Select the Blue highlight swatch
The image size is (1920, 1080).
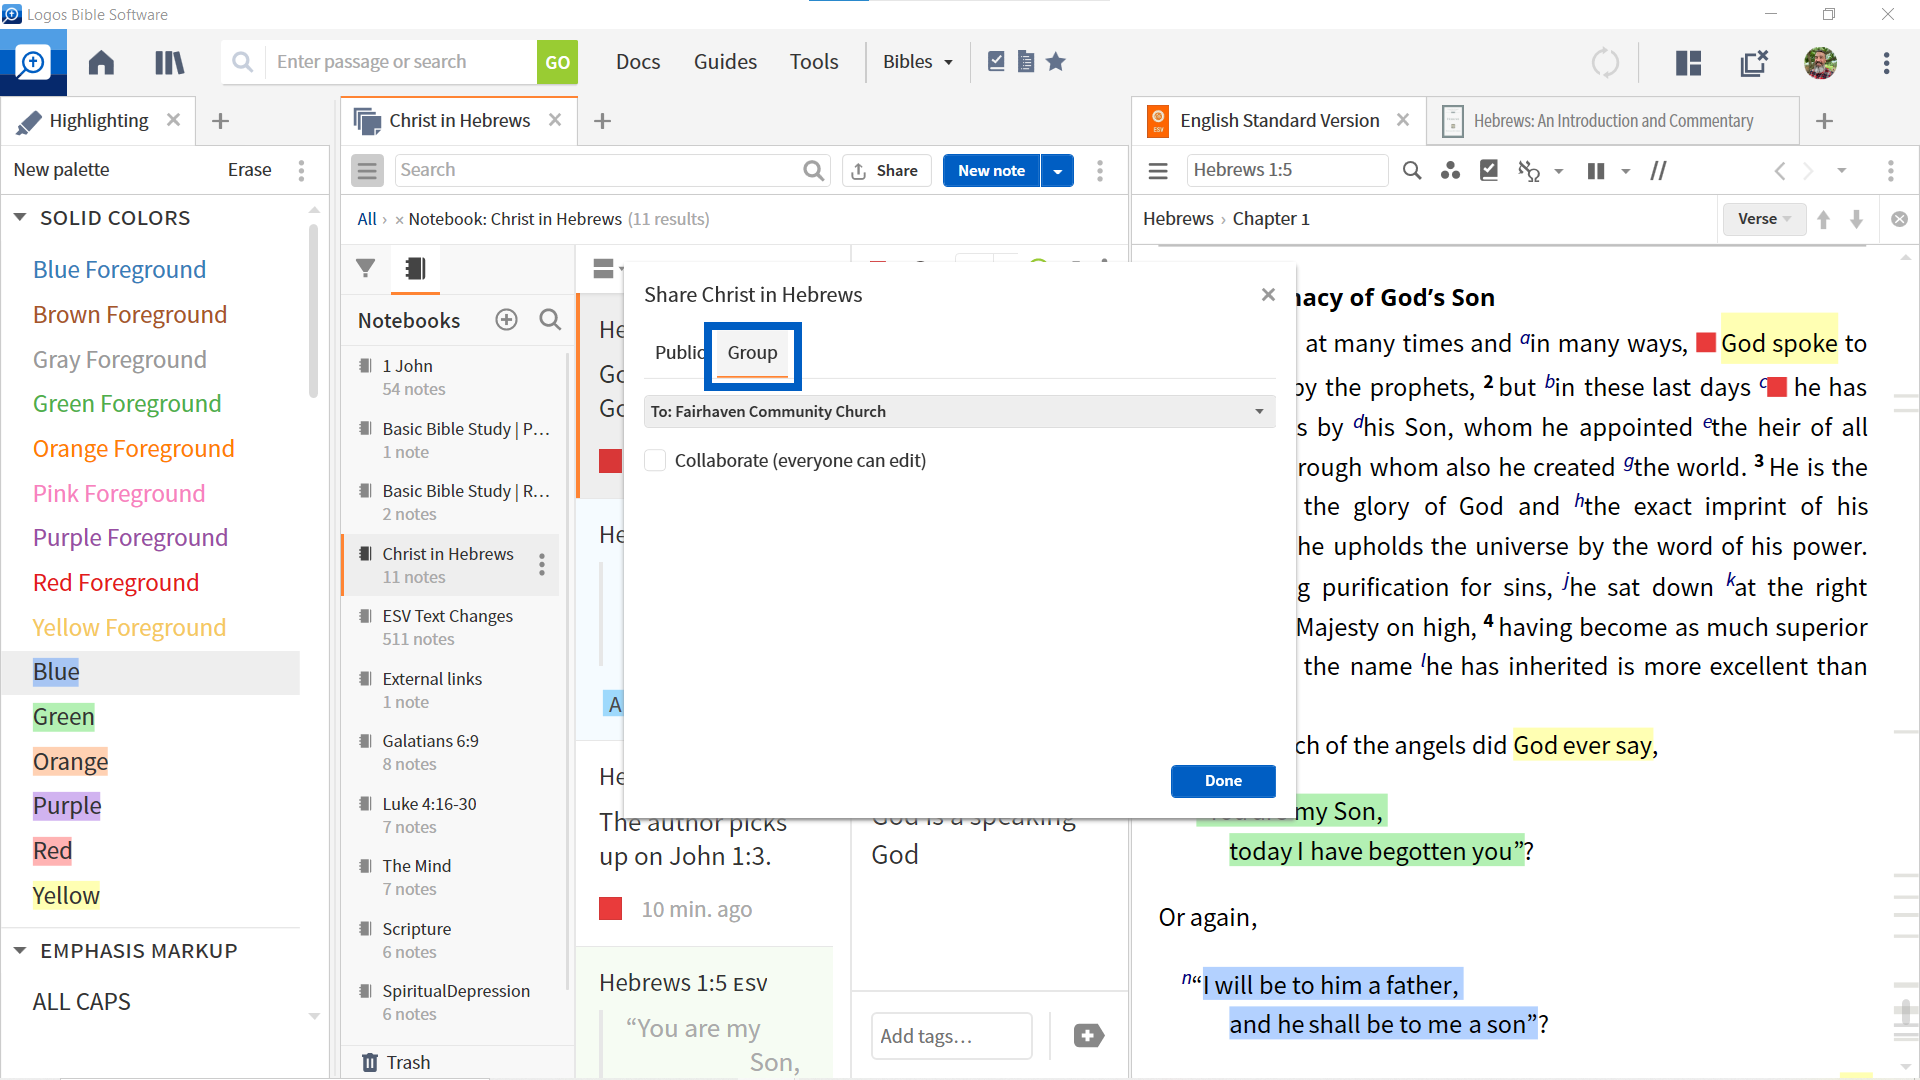pos(56,672)
